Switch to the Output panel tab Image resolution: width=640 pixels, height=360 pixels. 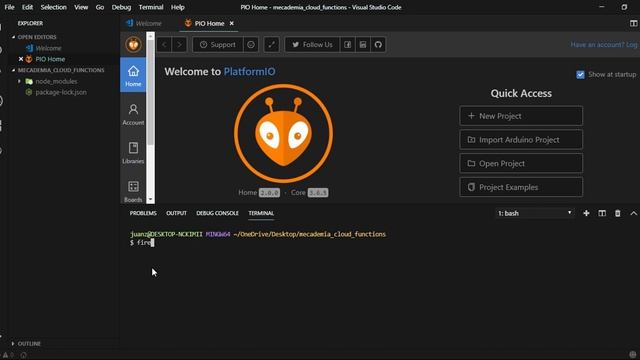click(176, 213)
